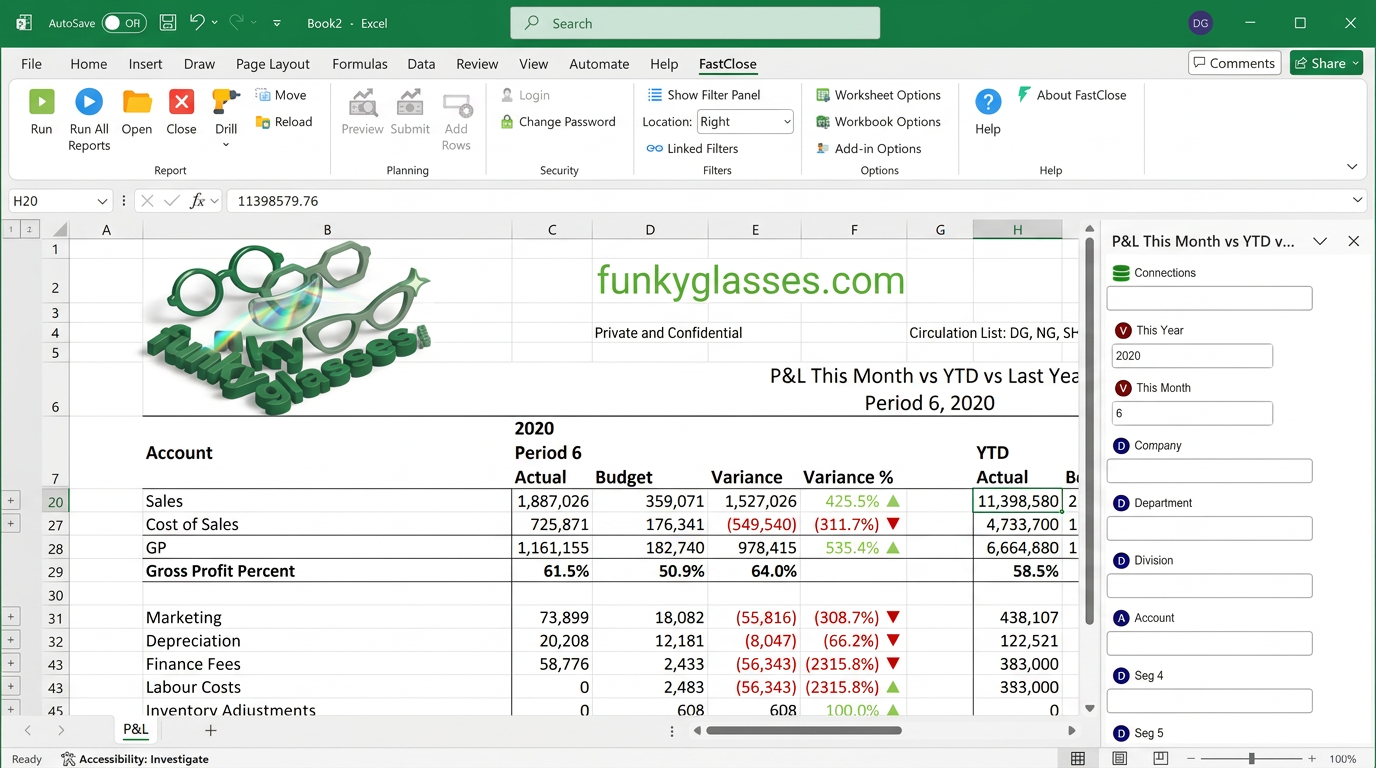
Task: Expand the grouped Sales row 20
Action: [x=11, y=501]
